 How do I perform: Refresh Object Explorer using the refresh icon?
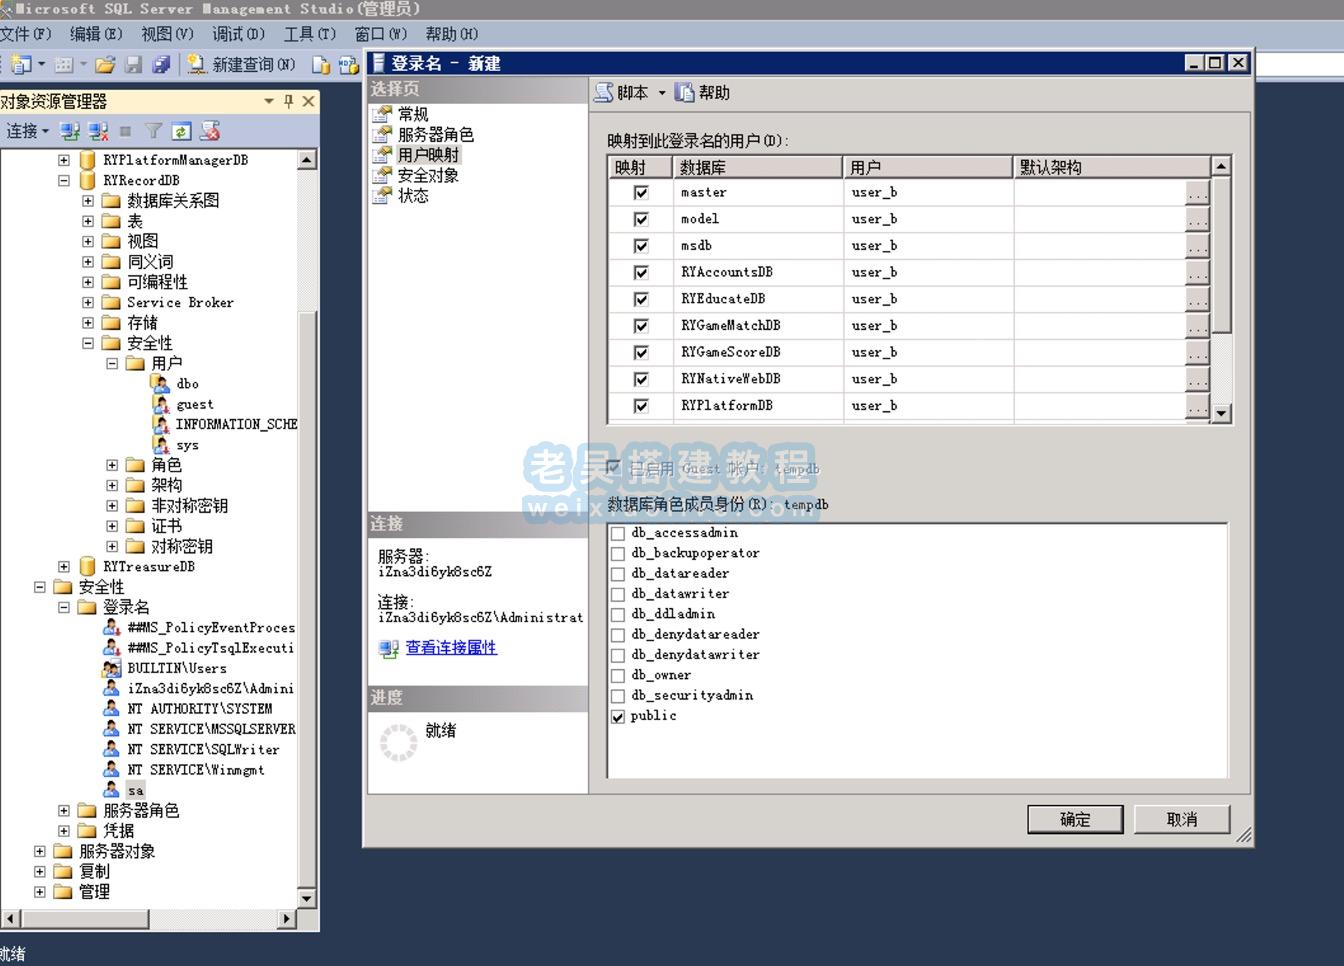[180, 130]
